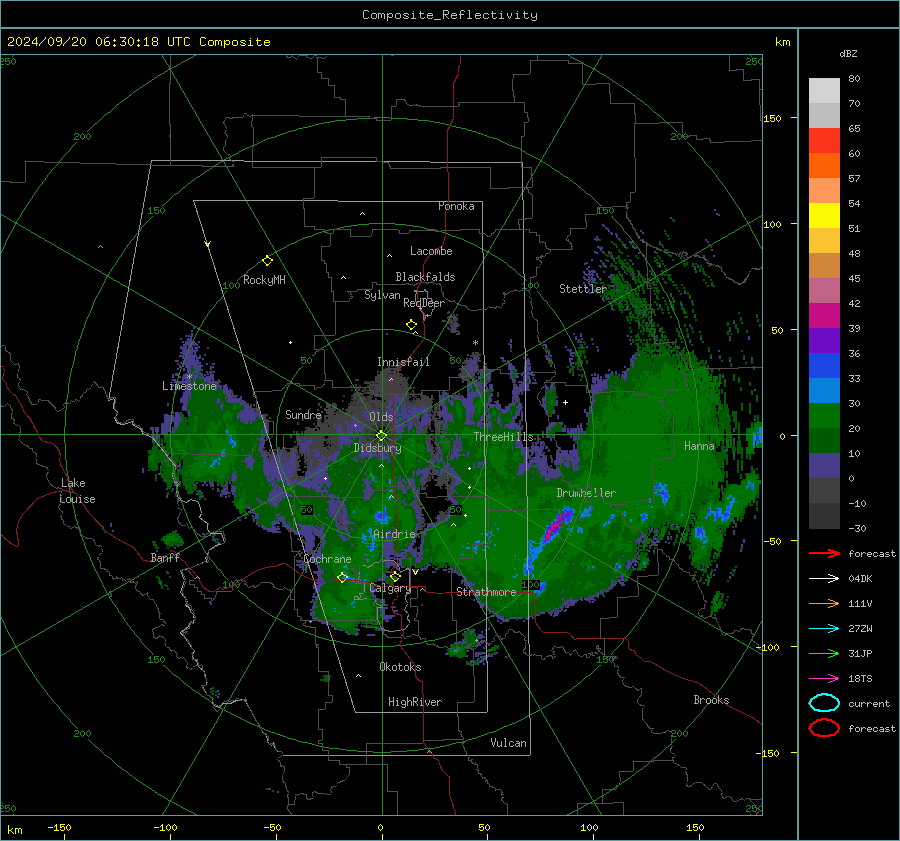Click the Drumheller city label
This screenshot has height=841, width=900.
point(586,493)
